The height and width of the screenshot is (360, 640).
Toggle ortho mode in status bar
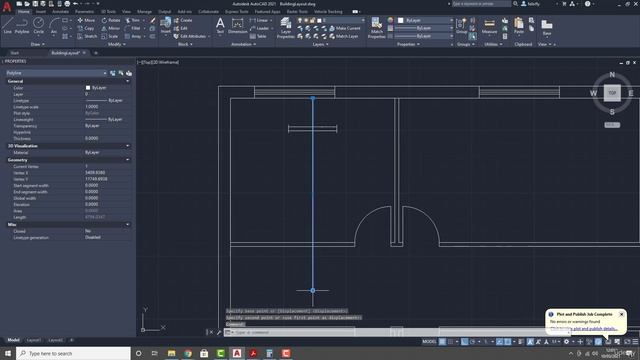click(464, 342)
